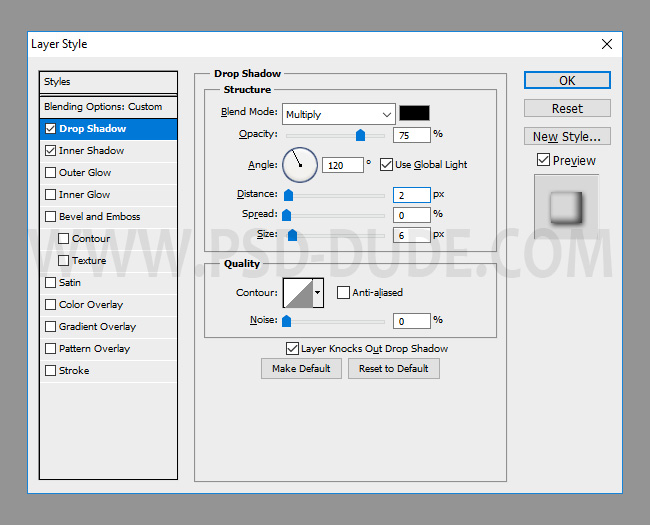
Task: Click the style preview thumbnail
Action: 566,208
